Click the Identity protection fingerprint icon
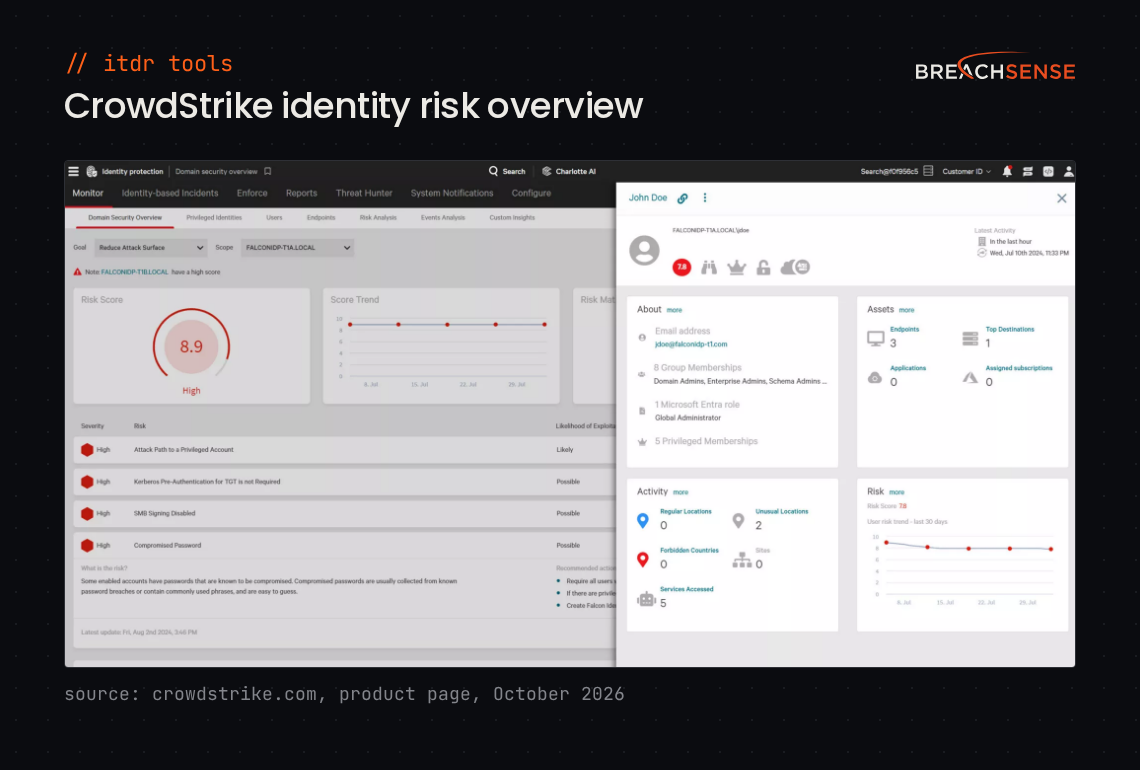This screenshot has width=1140, height=770. tap(92, 172)
